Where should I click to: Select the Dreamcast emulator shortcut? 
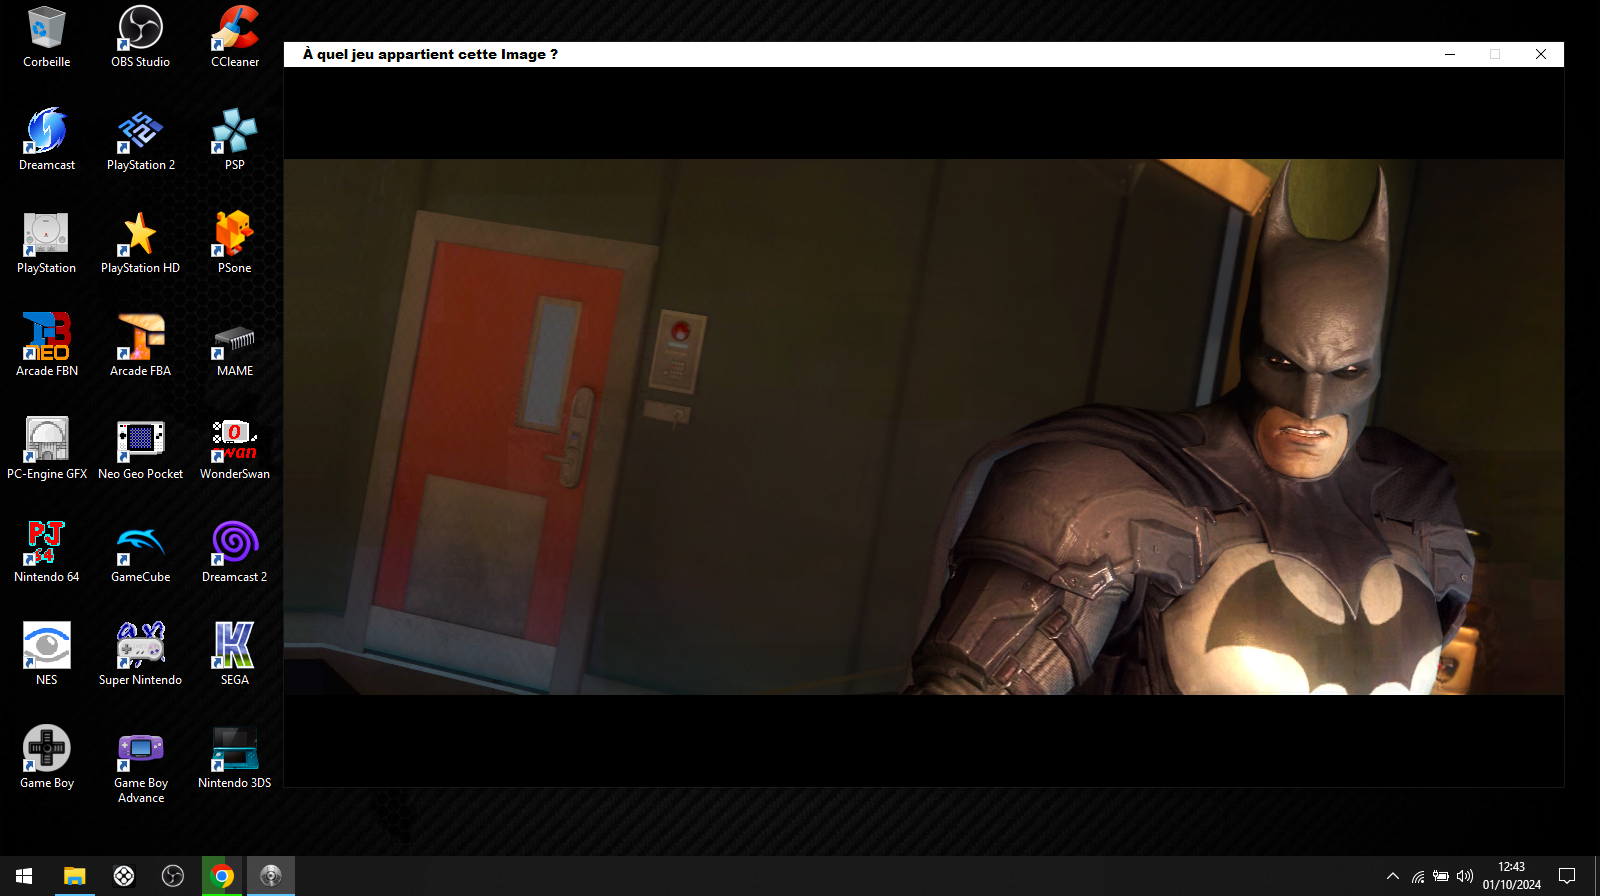[x=46, y=140]
